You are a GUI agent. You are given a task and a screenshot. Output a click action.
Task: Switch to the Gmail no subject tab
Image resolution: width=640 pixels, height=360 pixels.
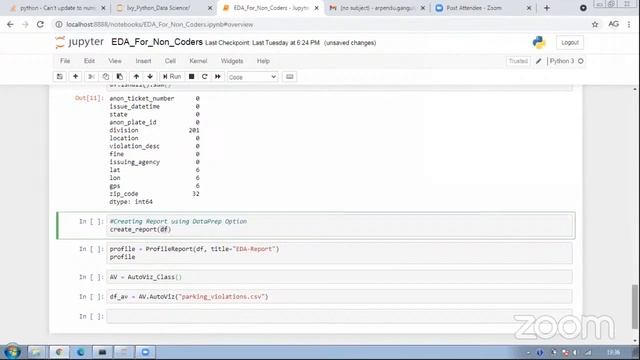point(376,8)
